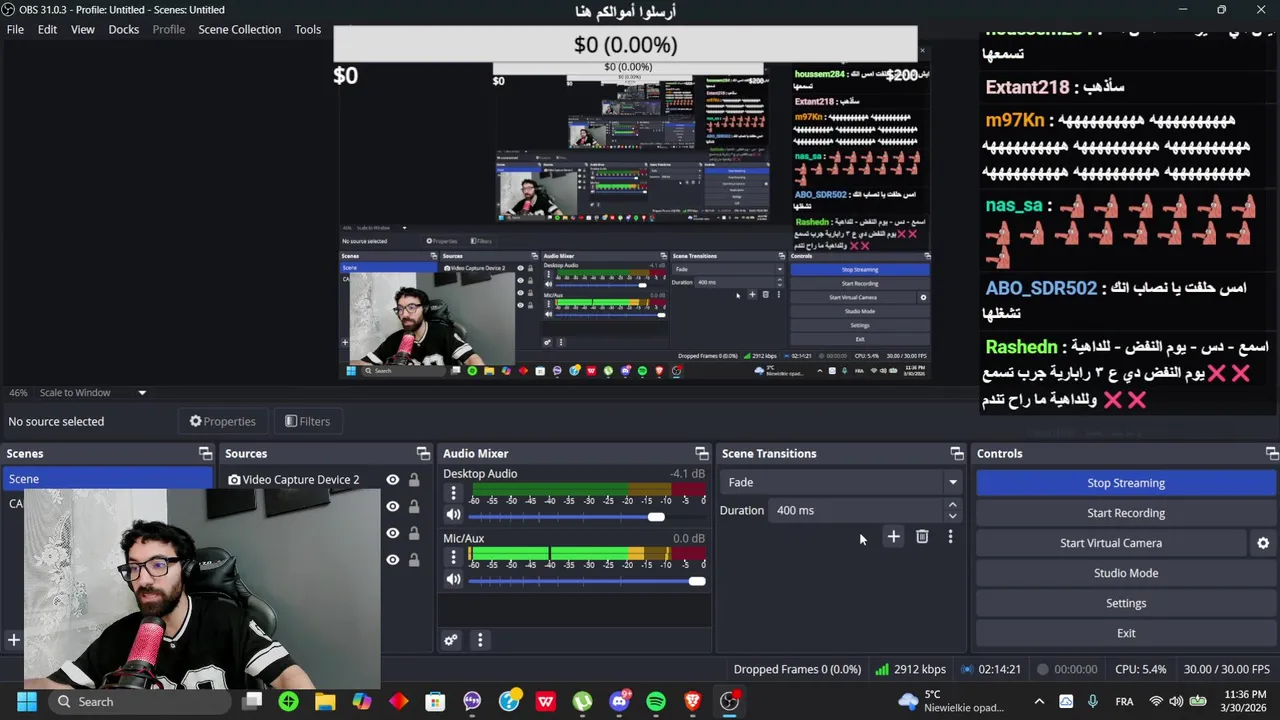The image size is (1280, 720).
Task: Open source Properties button
Action: [223, 422]
